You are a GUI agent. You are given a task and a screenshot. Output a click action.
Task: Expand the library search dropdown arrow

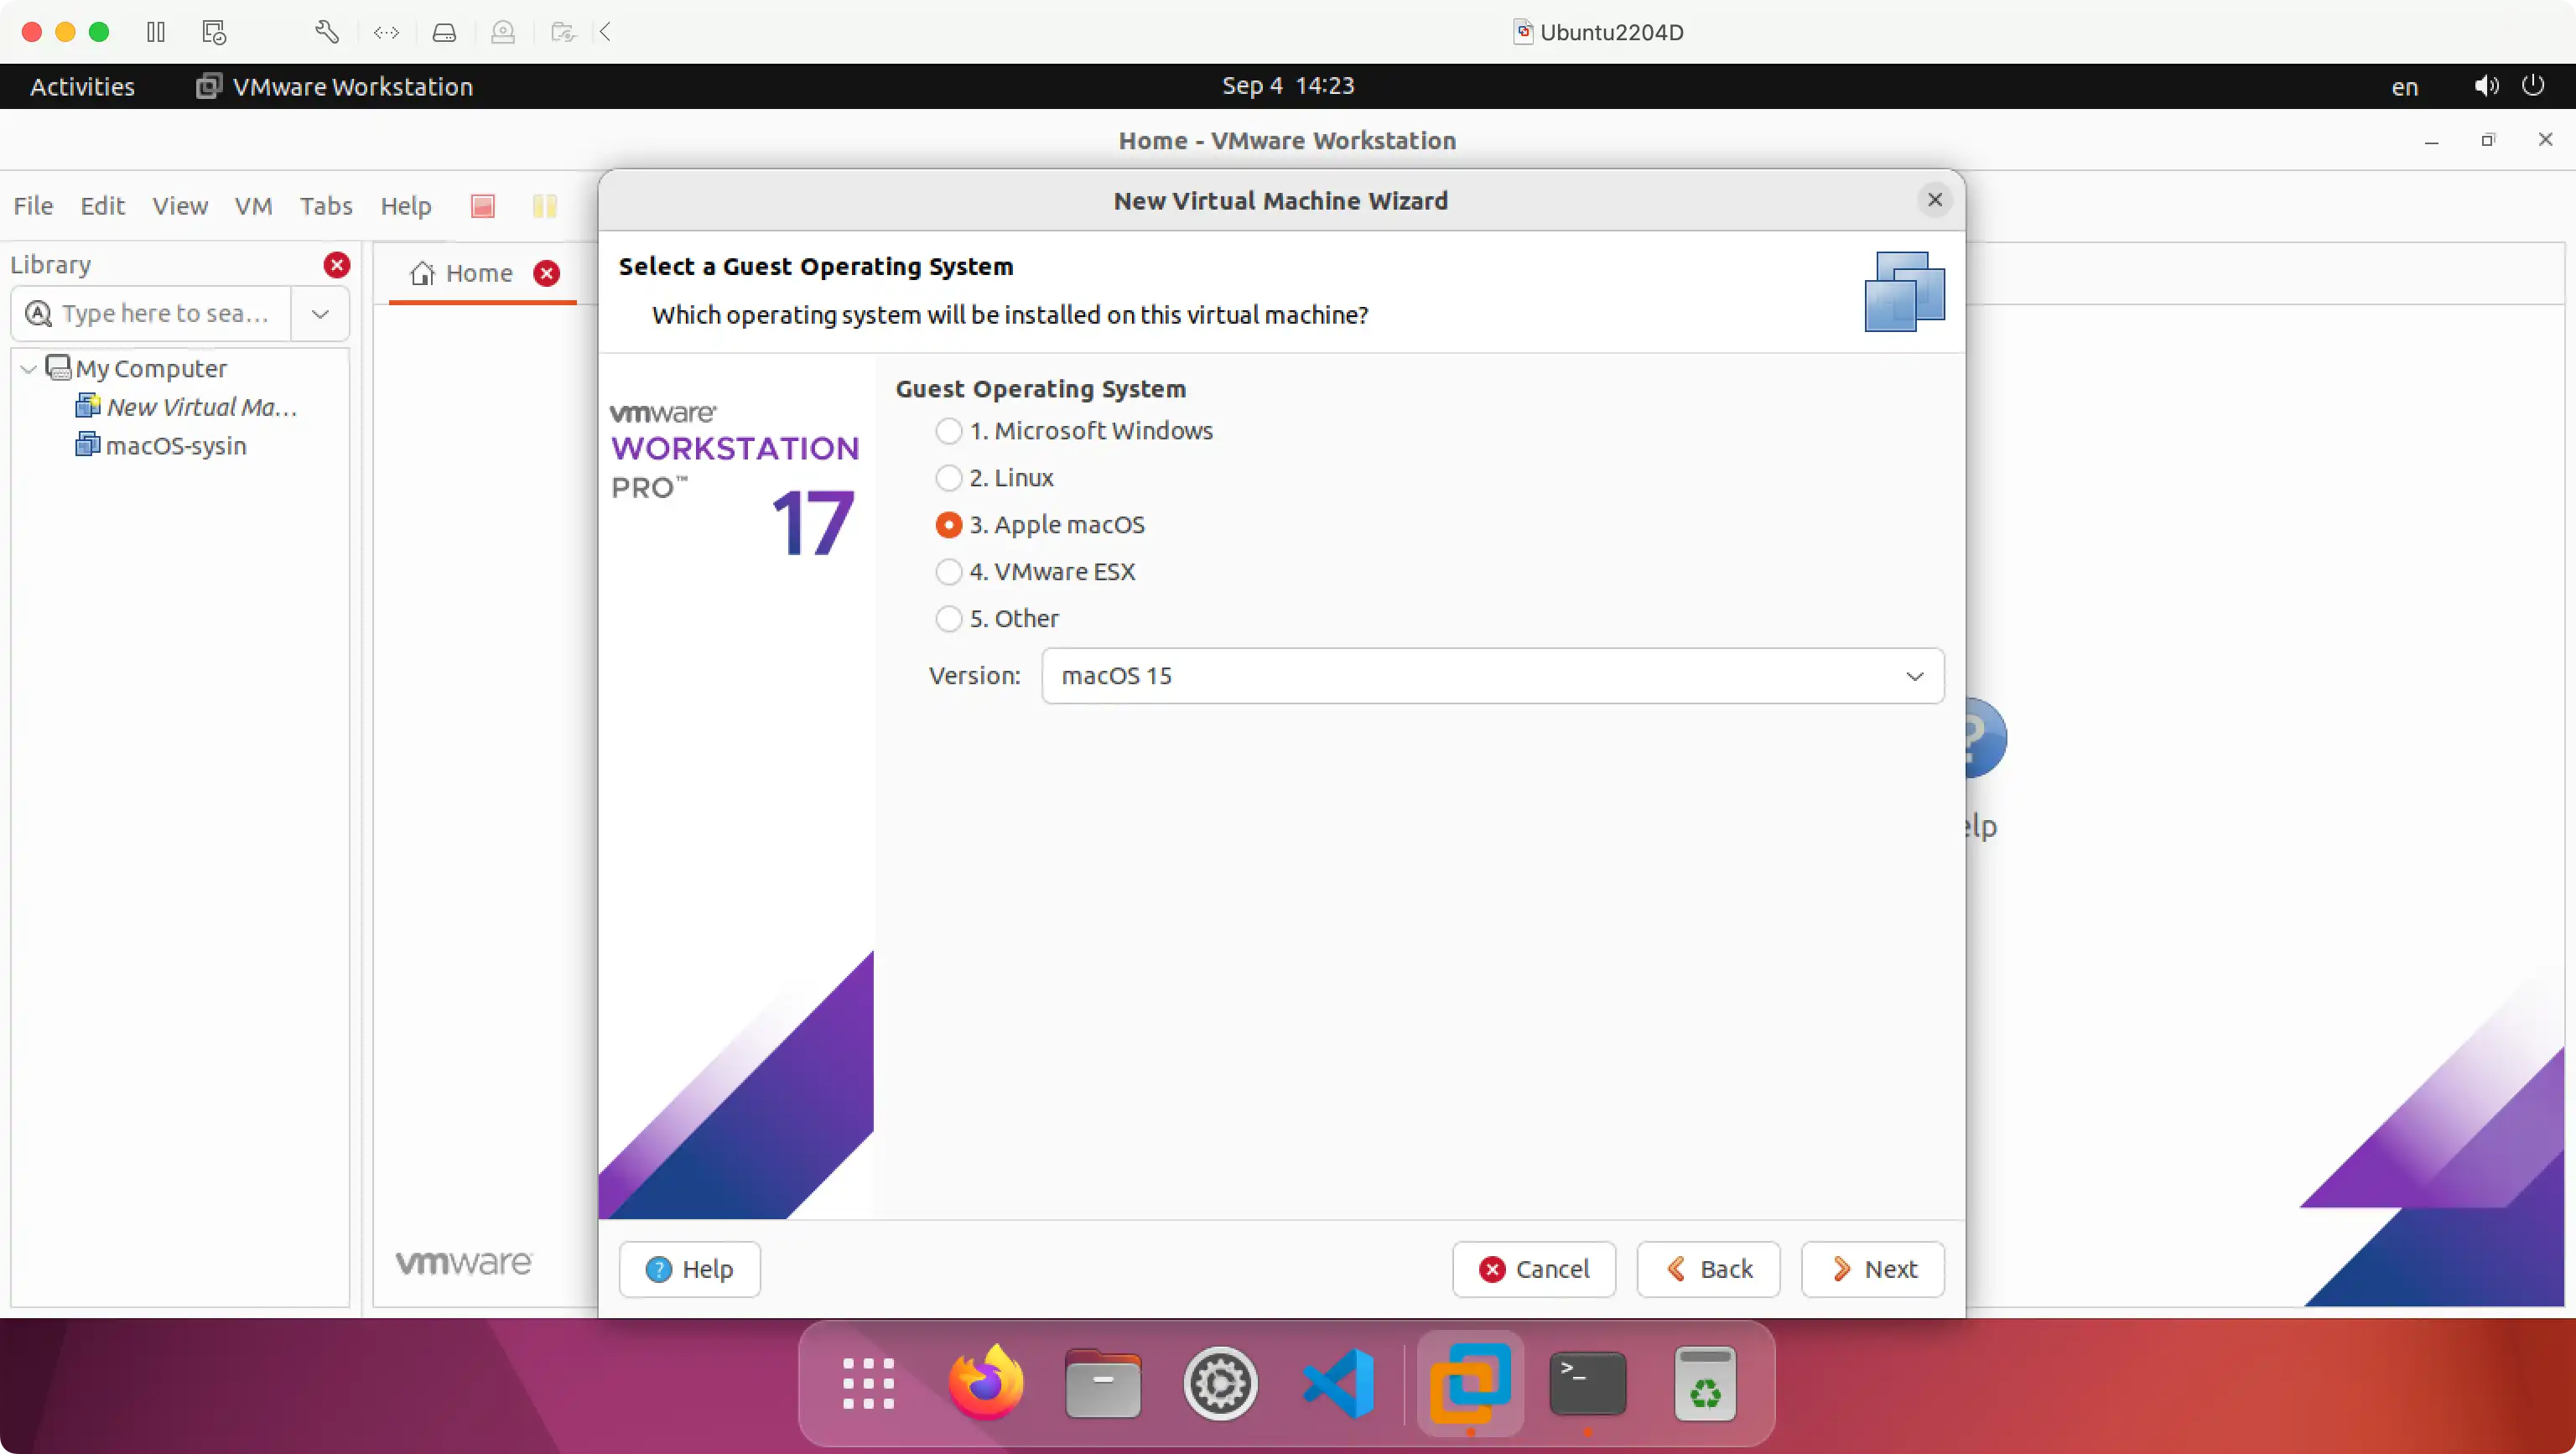pos(320,314)
